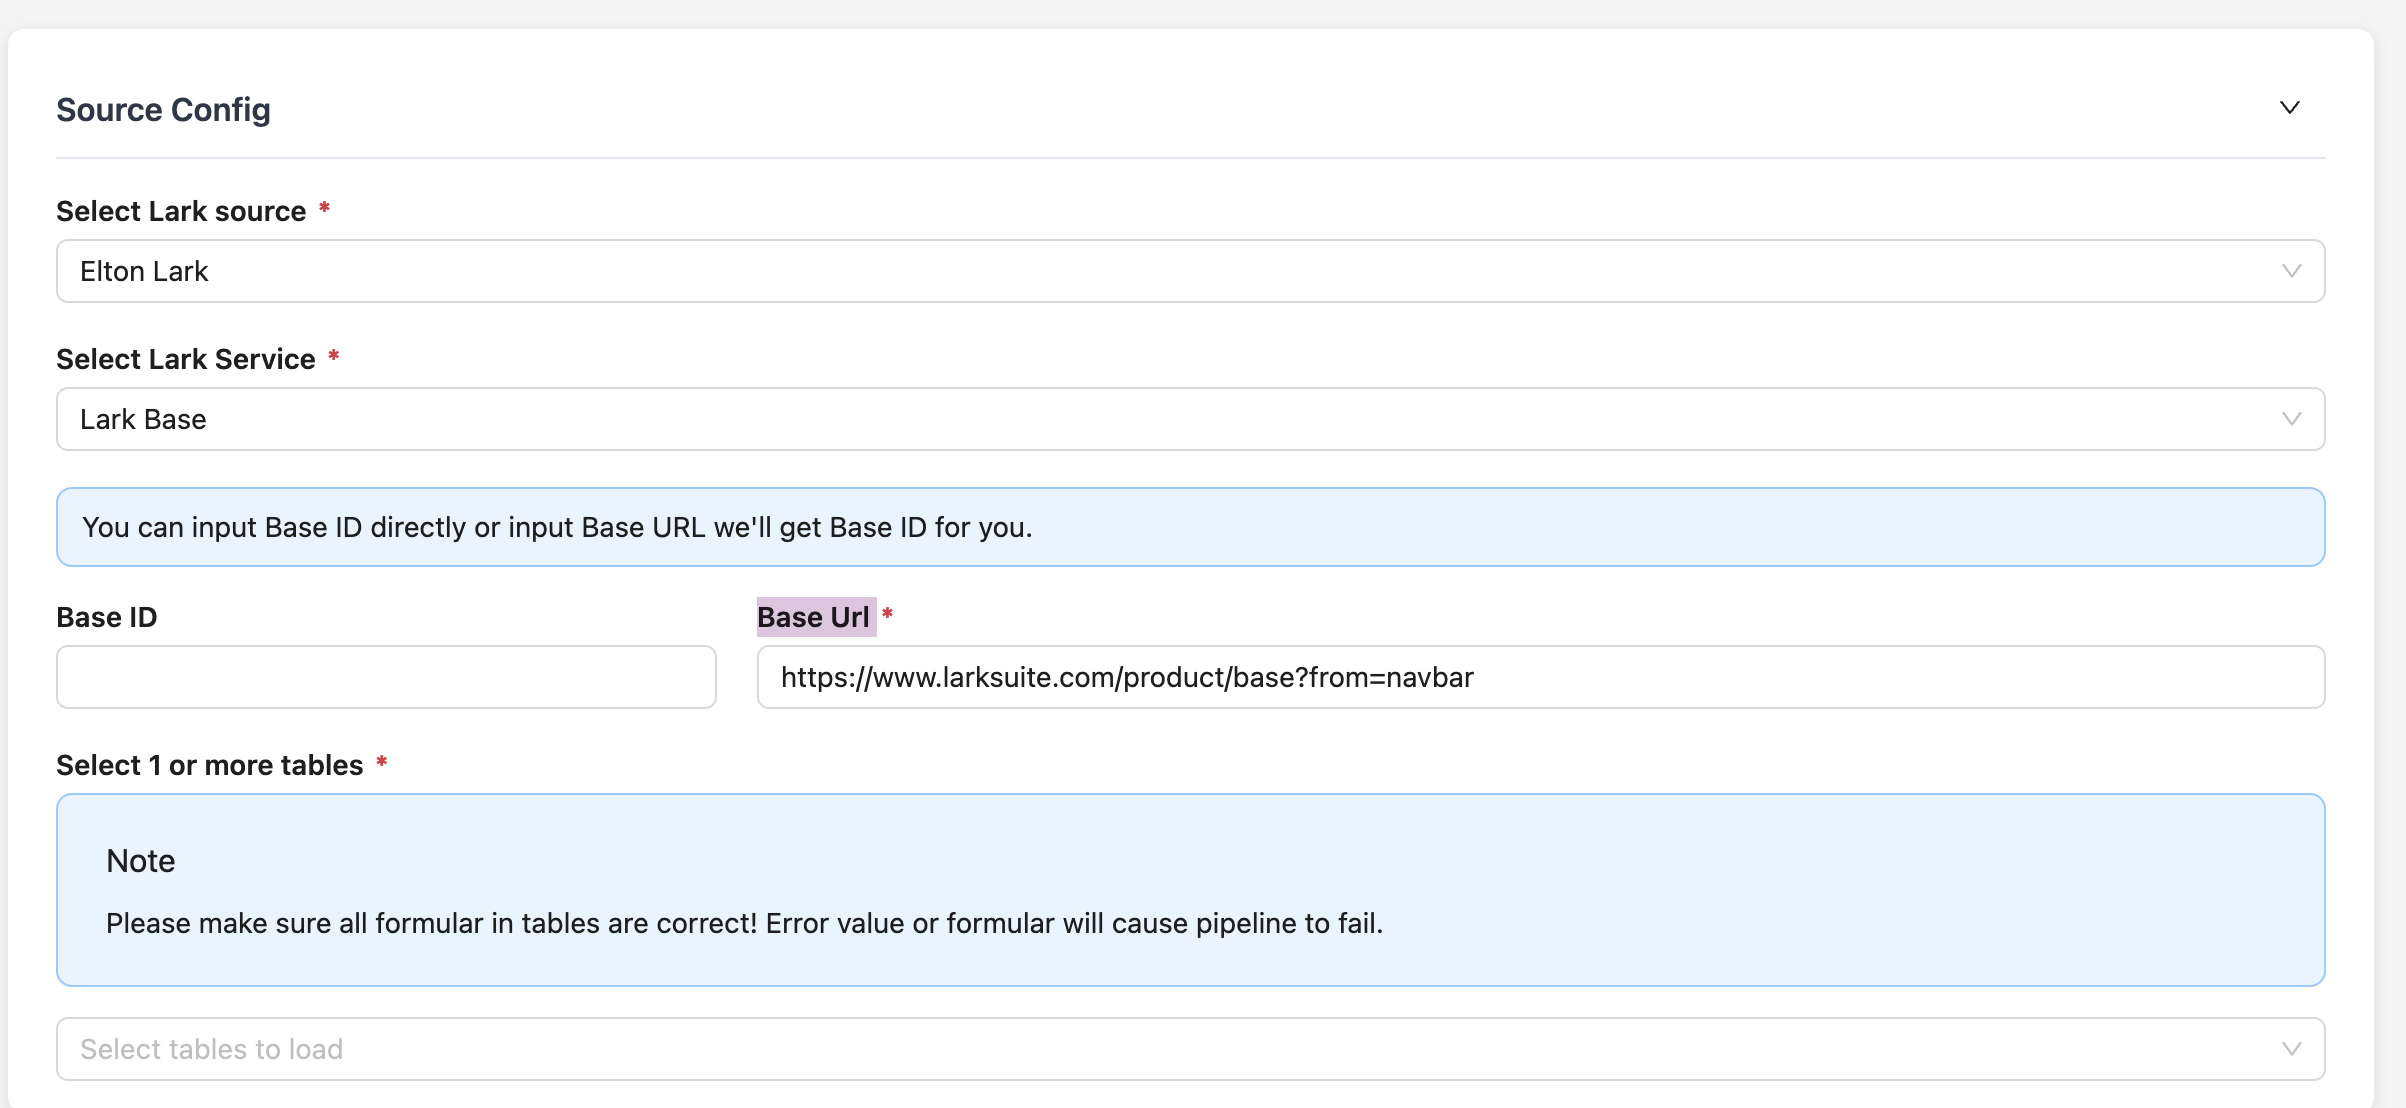Open the Select tables to load dropdown
2406x1108 pixels.
click(x=1190, y=1049)
